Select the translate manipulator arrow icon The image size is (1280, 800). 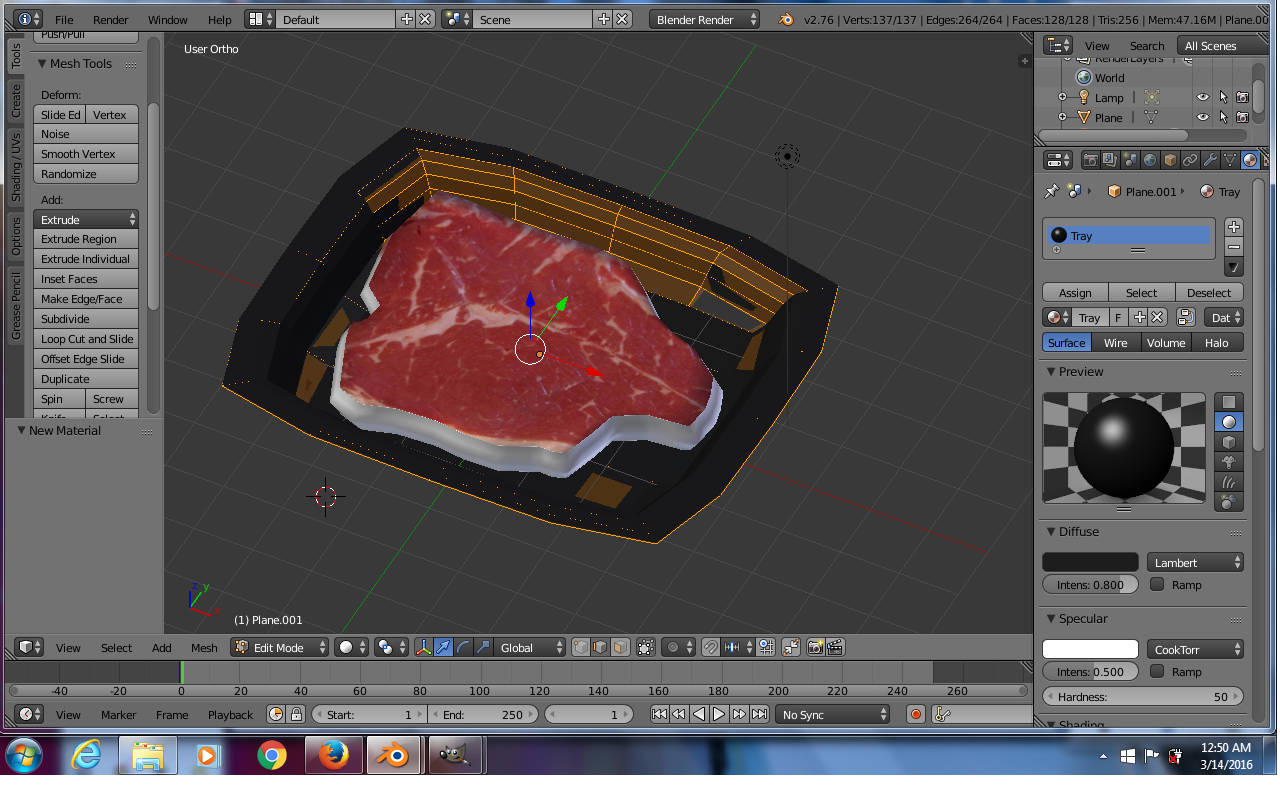pos(443,648)
